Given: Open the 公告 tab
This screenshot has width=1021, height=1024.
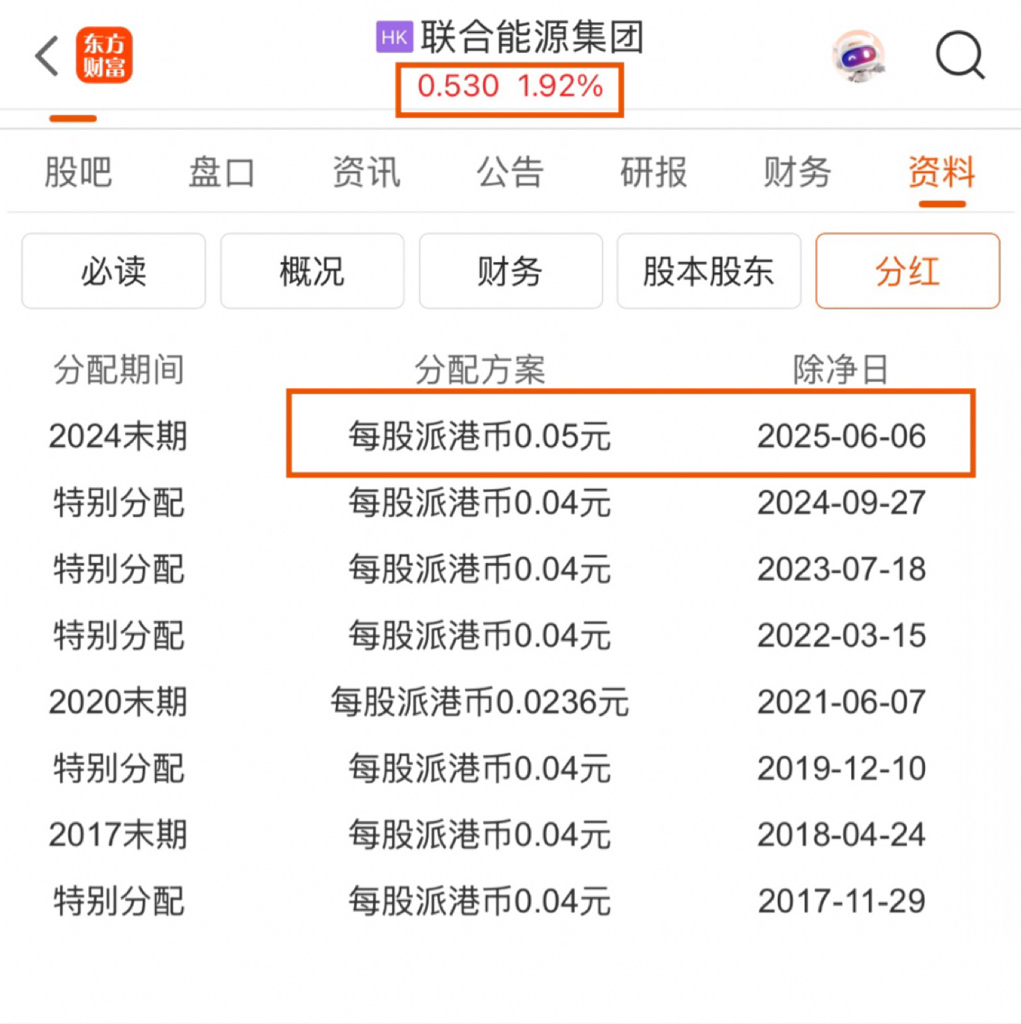Looking at the screenshot, I should (510, 172).
